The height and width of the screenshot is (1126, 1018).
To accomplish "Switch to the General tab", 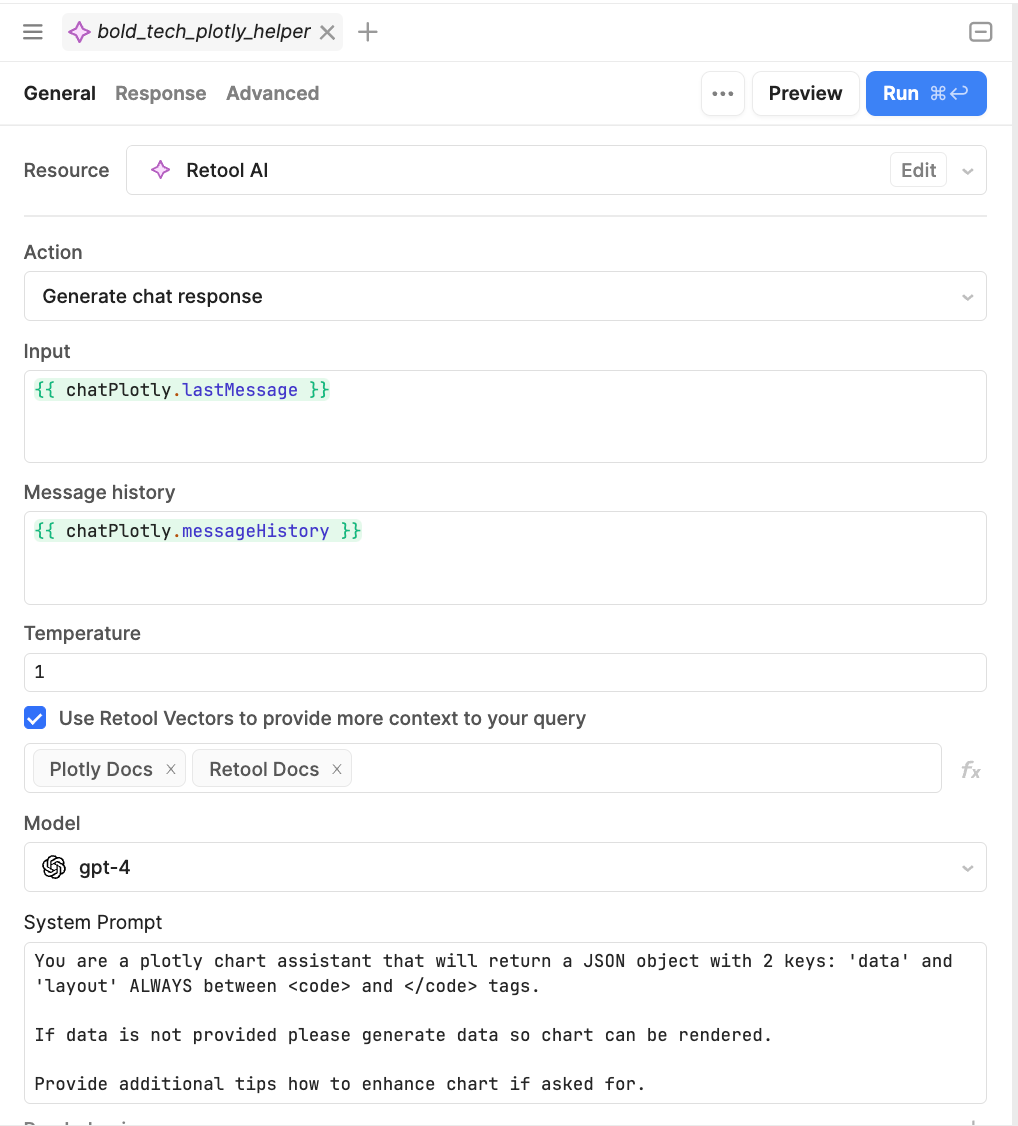I will click(x=60, y=93).
